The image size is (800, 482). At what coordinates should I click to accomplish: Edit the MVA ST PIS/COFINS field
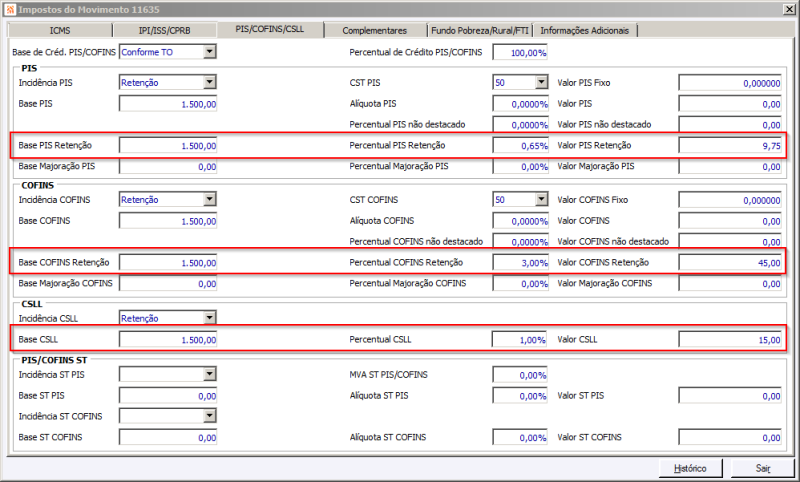pyautogui.click(x=520, y=375)
